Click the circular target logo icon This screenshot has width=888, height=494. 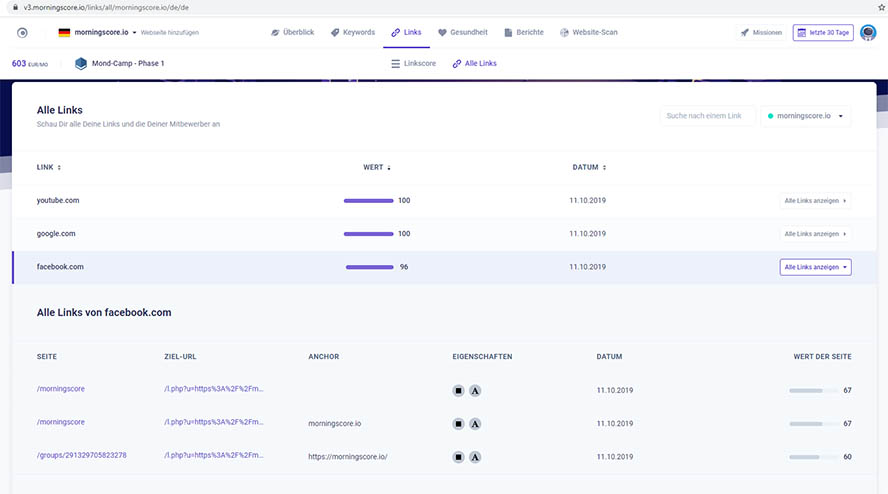(x=22, y=33)
